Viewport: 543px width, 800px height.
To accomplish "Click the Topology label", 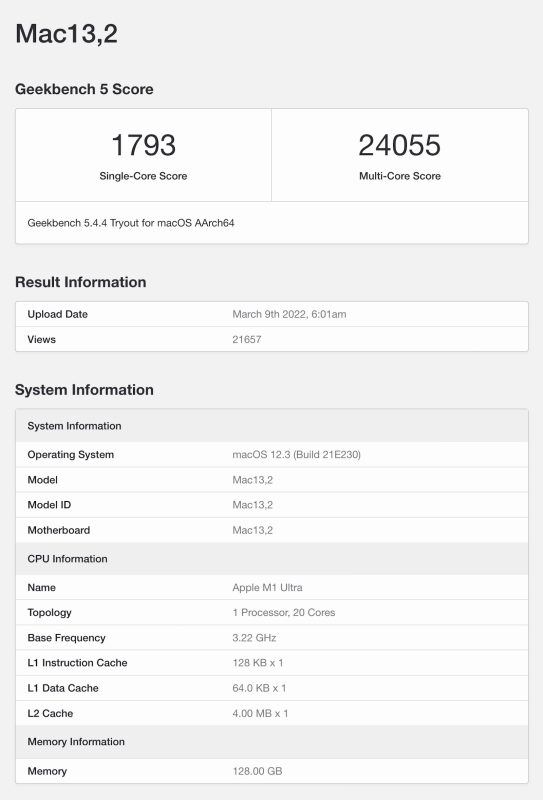I will pyautogui.click(x=50, y=613).
